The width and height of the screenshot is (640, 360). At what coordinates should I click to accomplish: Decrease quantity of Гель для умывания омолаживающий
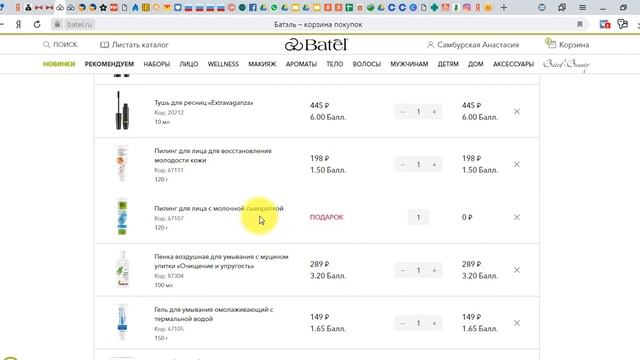(x=402, y=323)
